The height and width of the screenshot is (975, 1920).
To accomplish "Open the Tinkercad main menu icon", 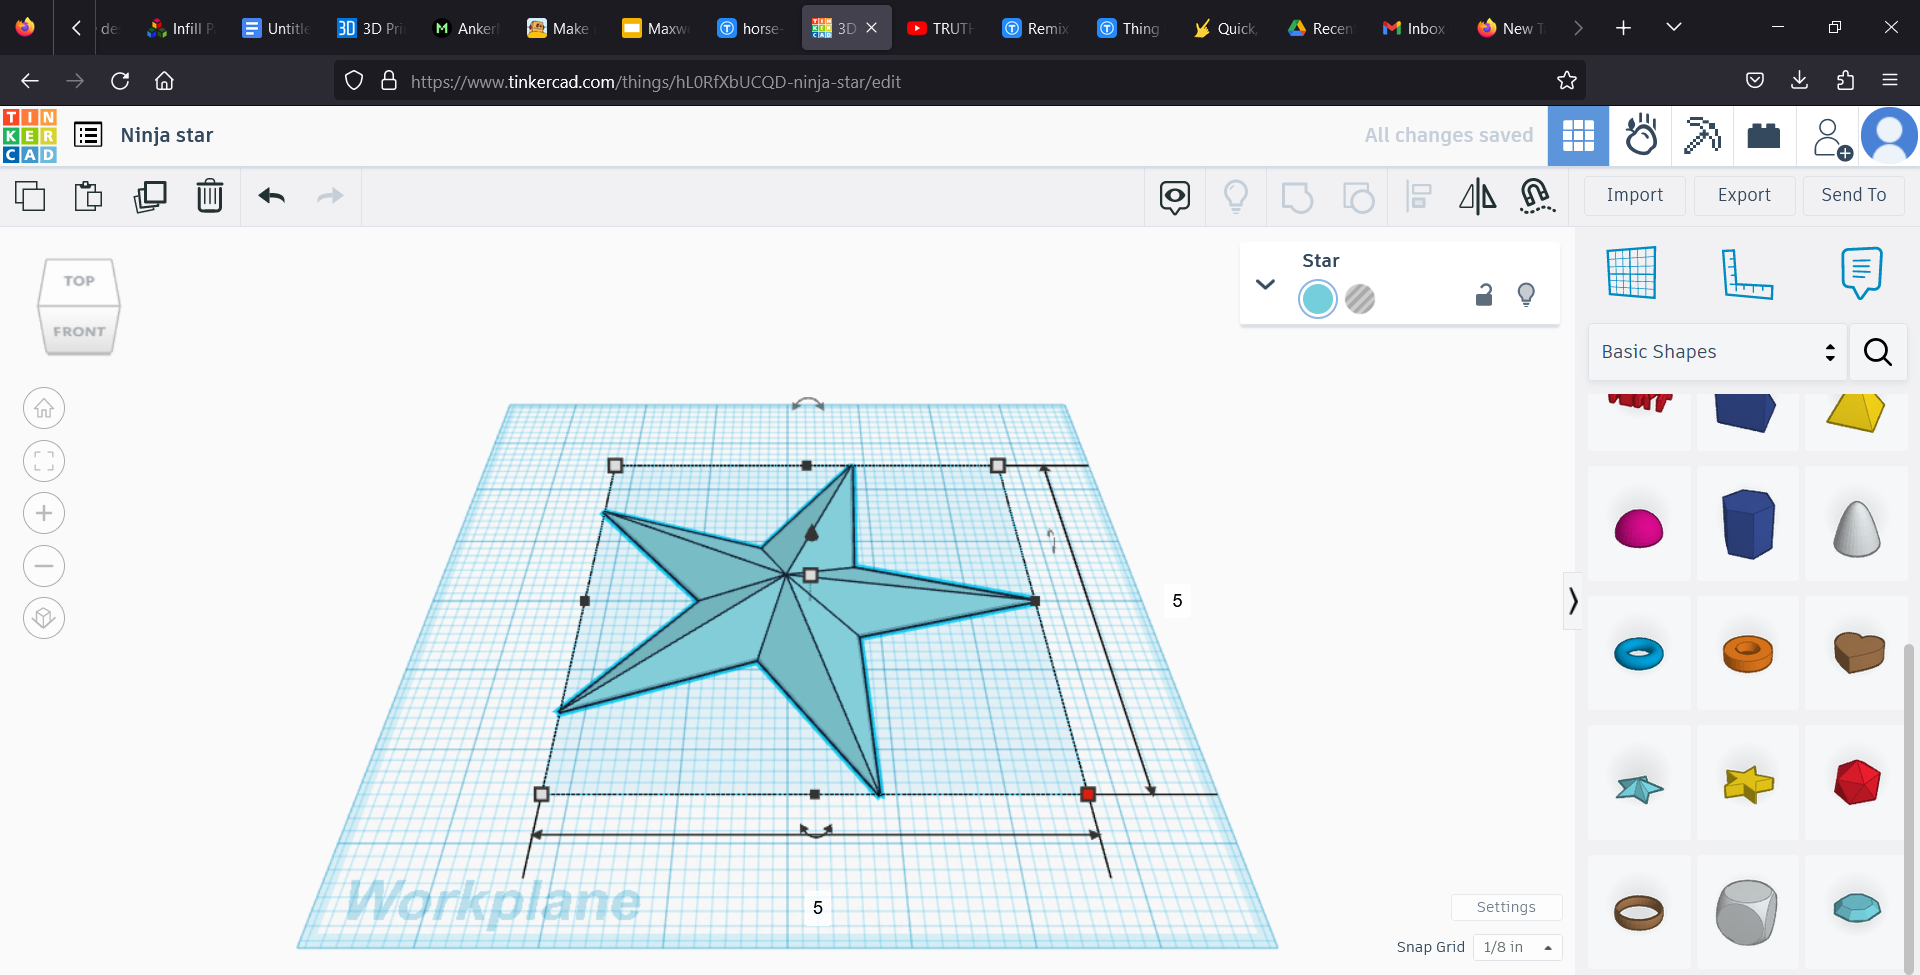I will (x=87, y=134).
